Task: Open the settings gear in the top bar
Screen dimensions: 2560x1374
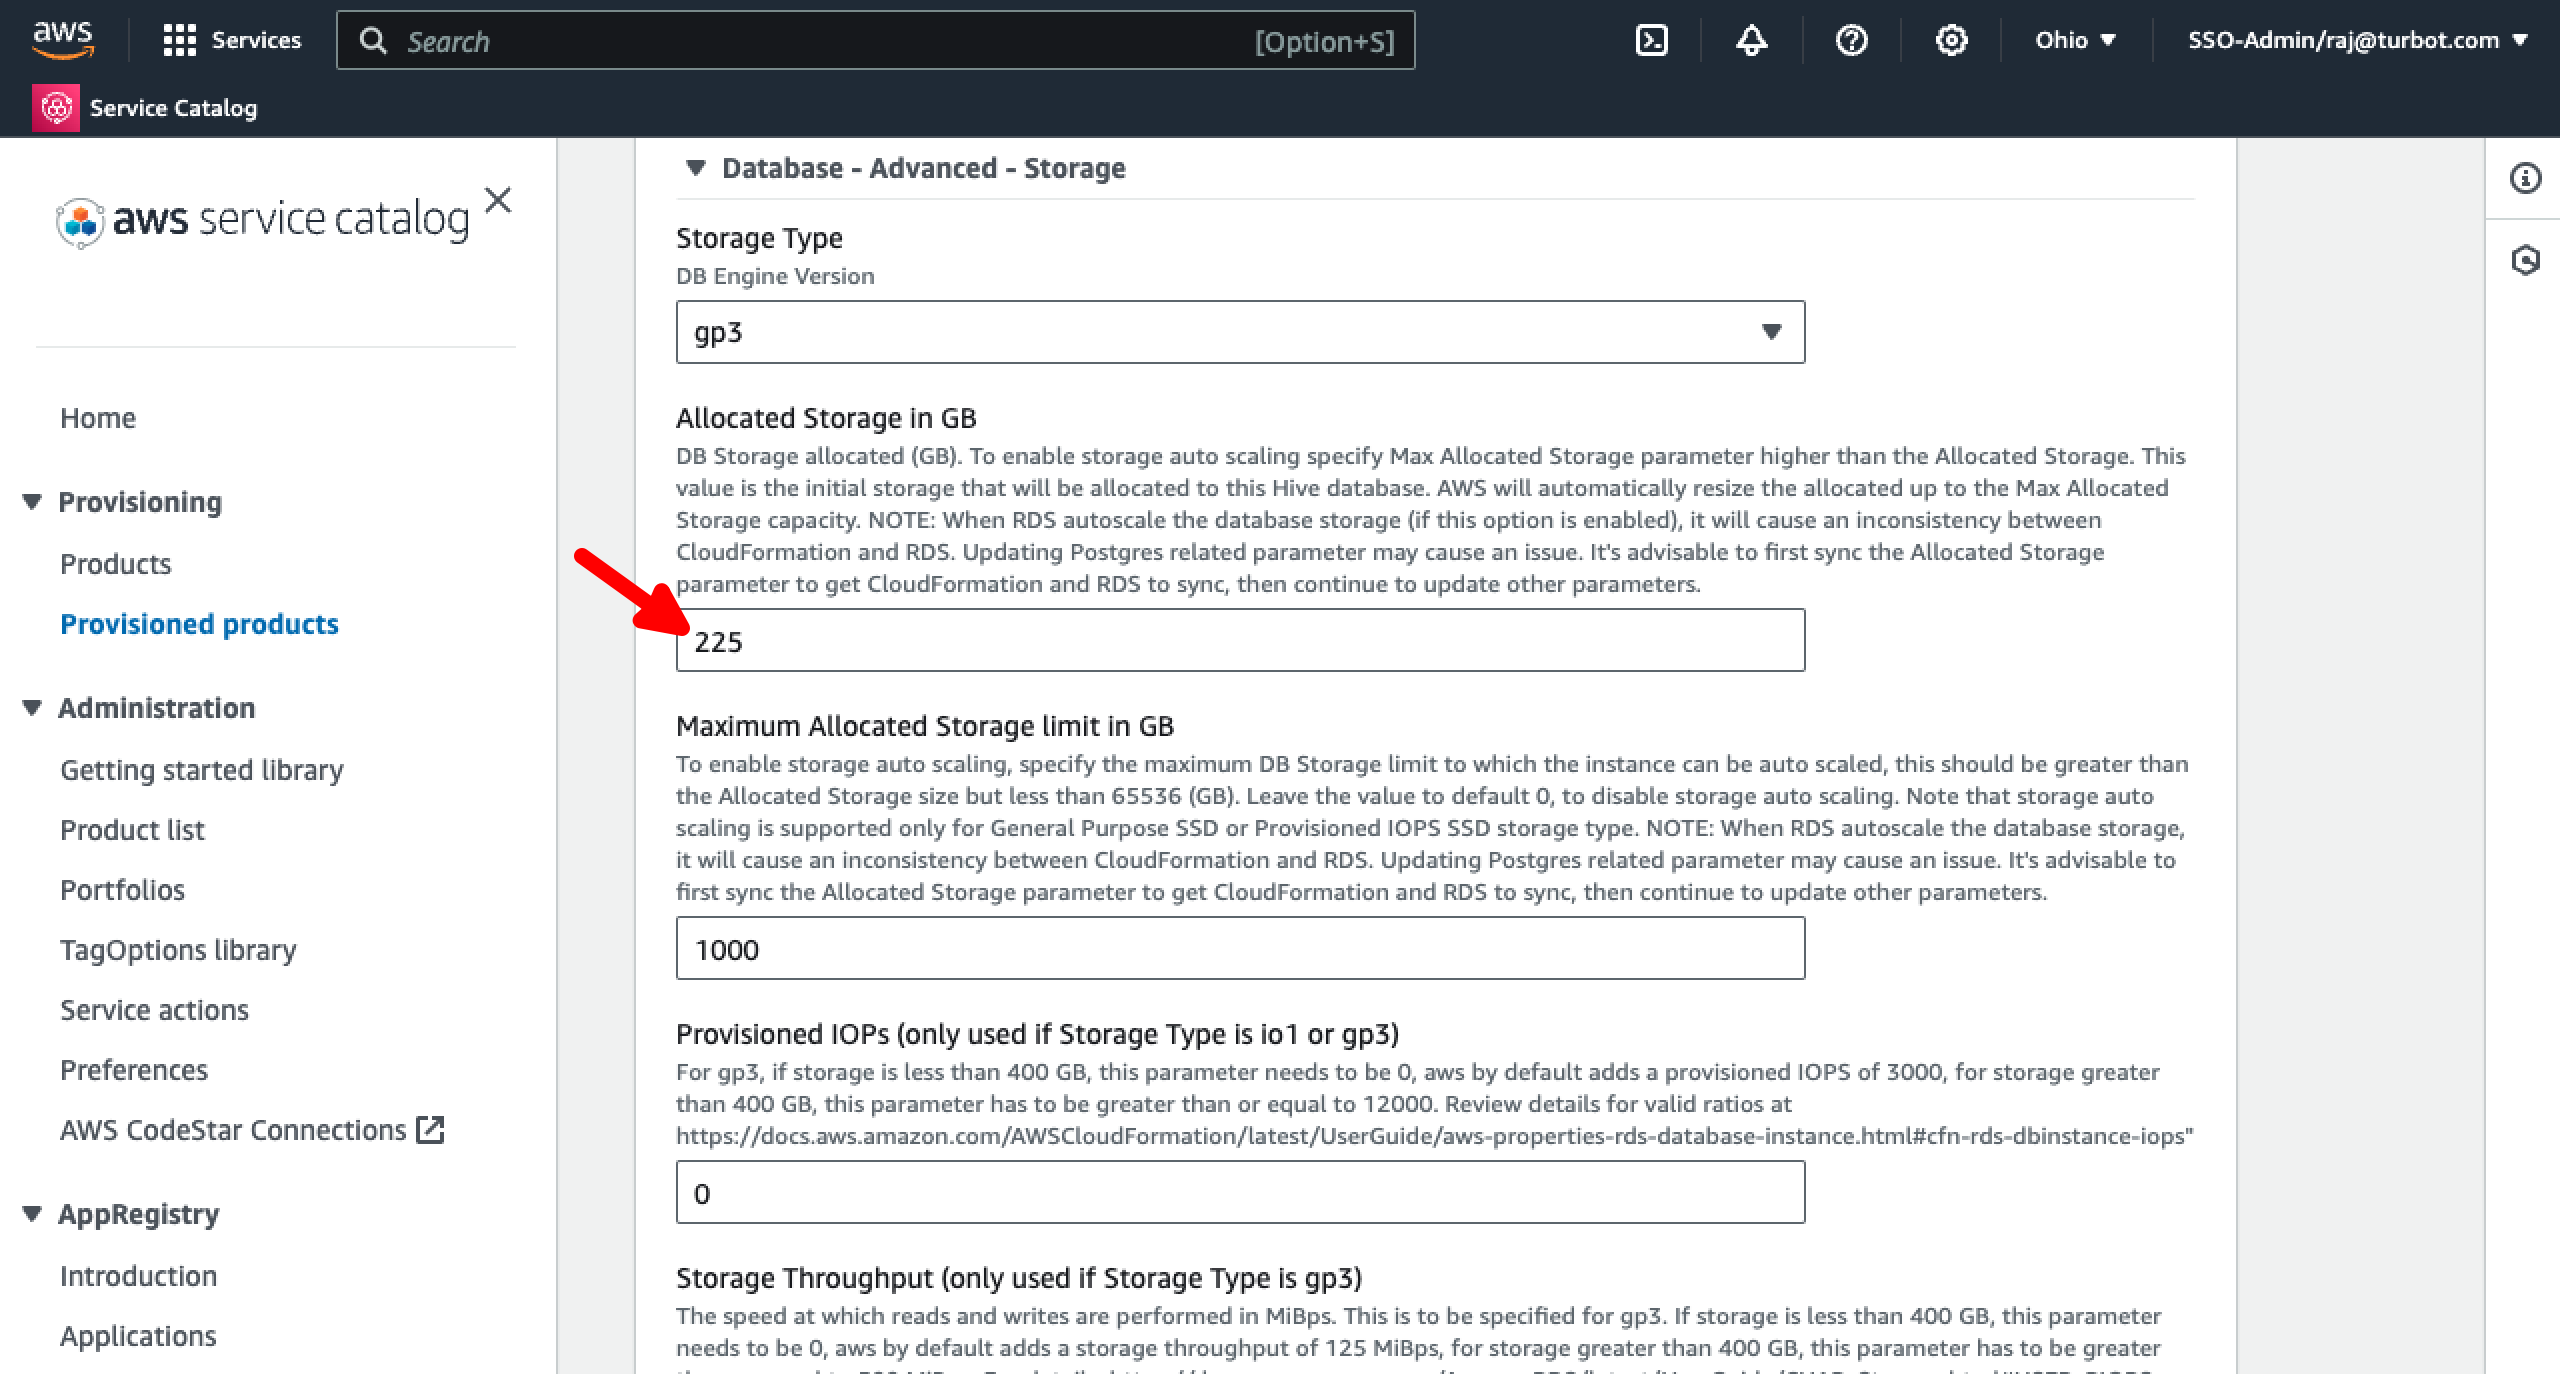Action: (1950, 40)
